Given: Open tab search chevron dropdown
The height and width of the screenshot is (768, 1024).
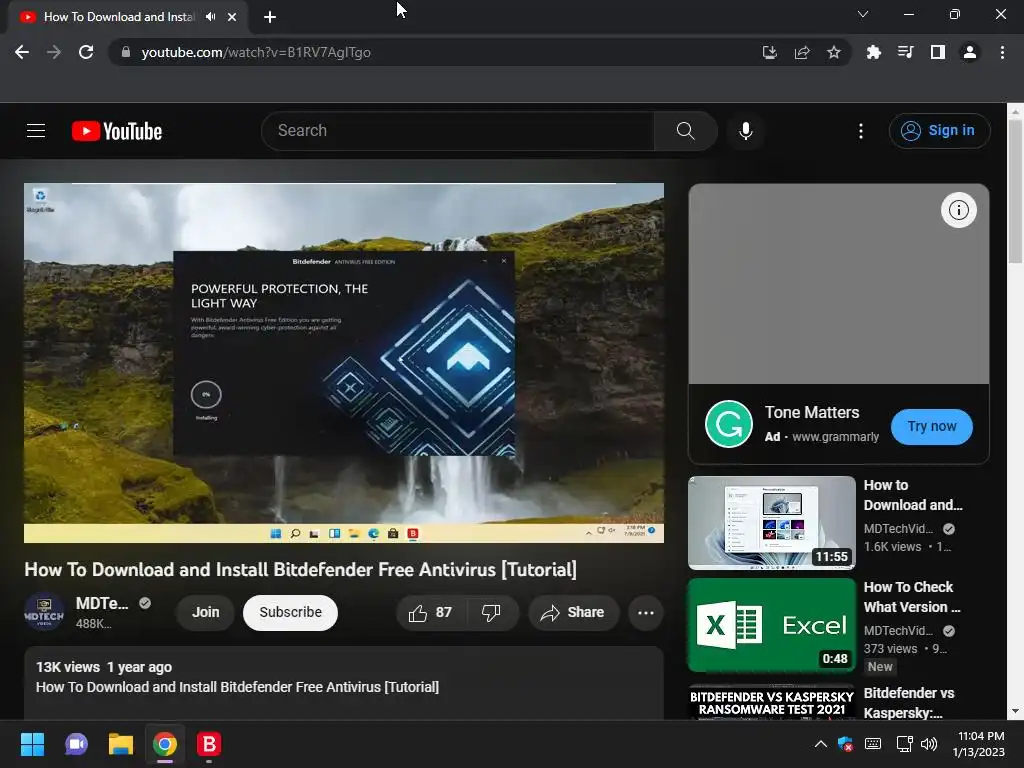Looking at the screenshot, I should point(863,14).
